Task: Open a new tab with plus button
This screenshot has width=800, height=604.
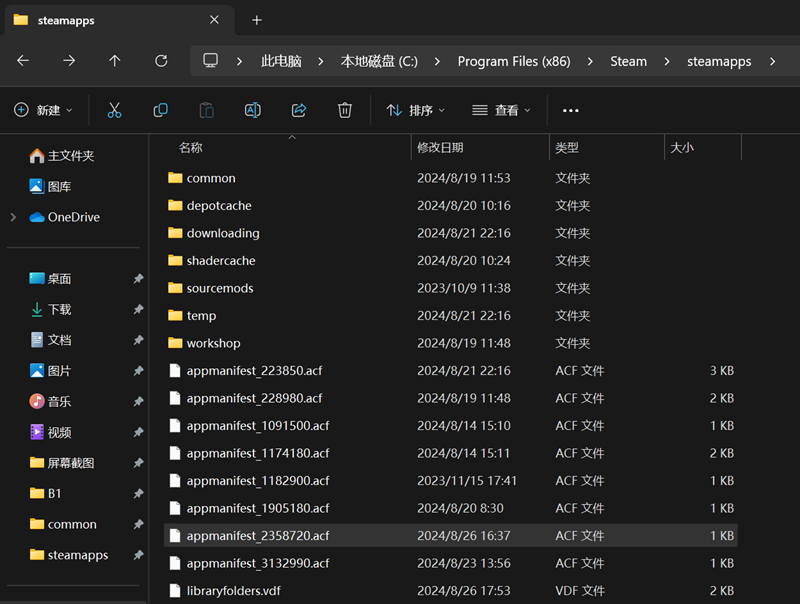Action: click(x=257, y=20)
